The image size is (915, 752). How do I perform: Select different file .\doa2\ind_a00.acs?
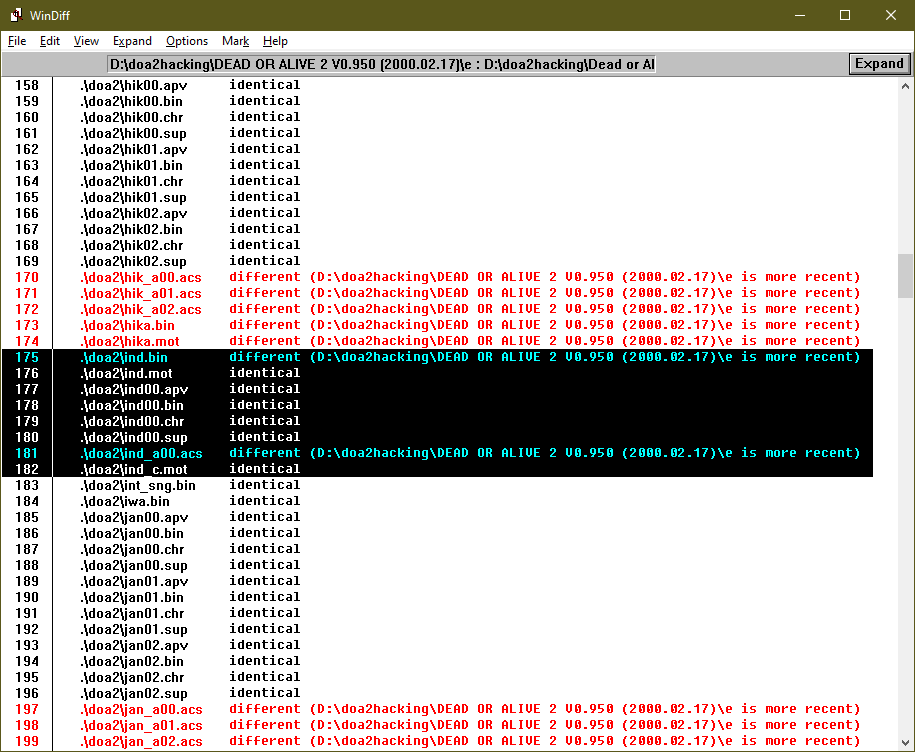pos(437,453)
